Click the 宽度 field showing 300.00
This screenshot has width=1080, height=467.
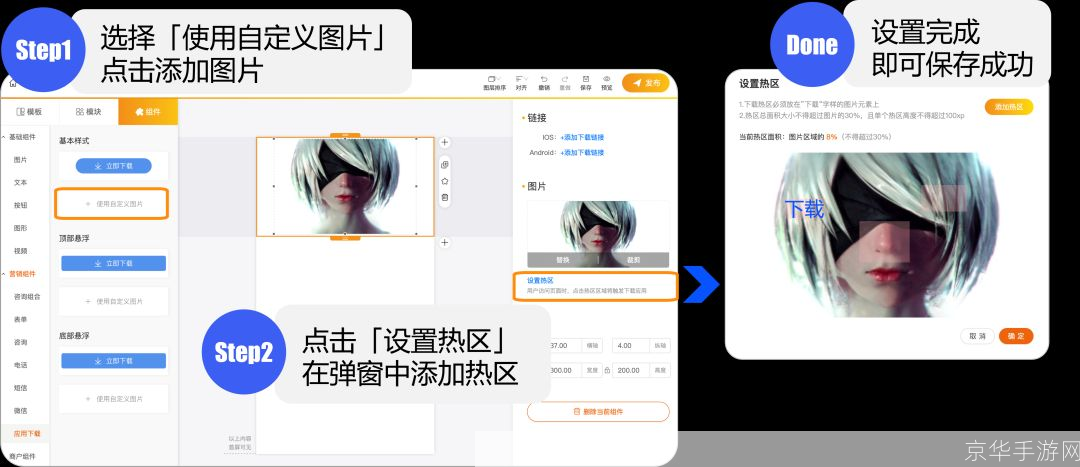(x=565, y=370)
